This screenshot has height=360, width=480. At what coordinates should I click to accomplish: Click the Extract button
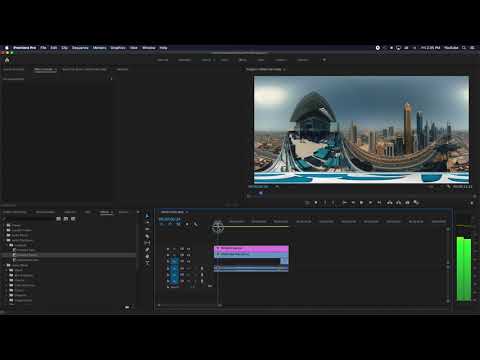(x=398, y=202)
